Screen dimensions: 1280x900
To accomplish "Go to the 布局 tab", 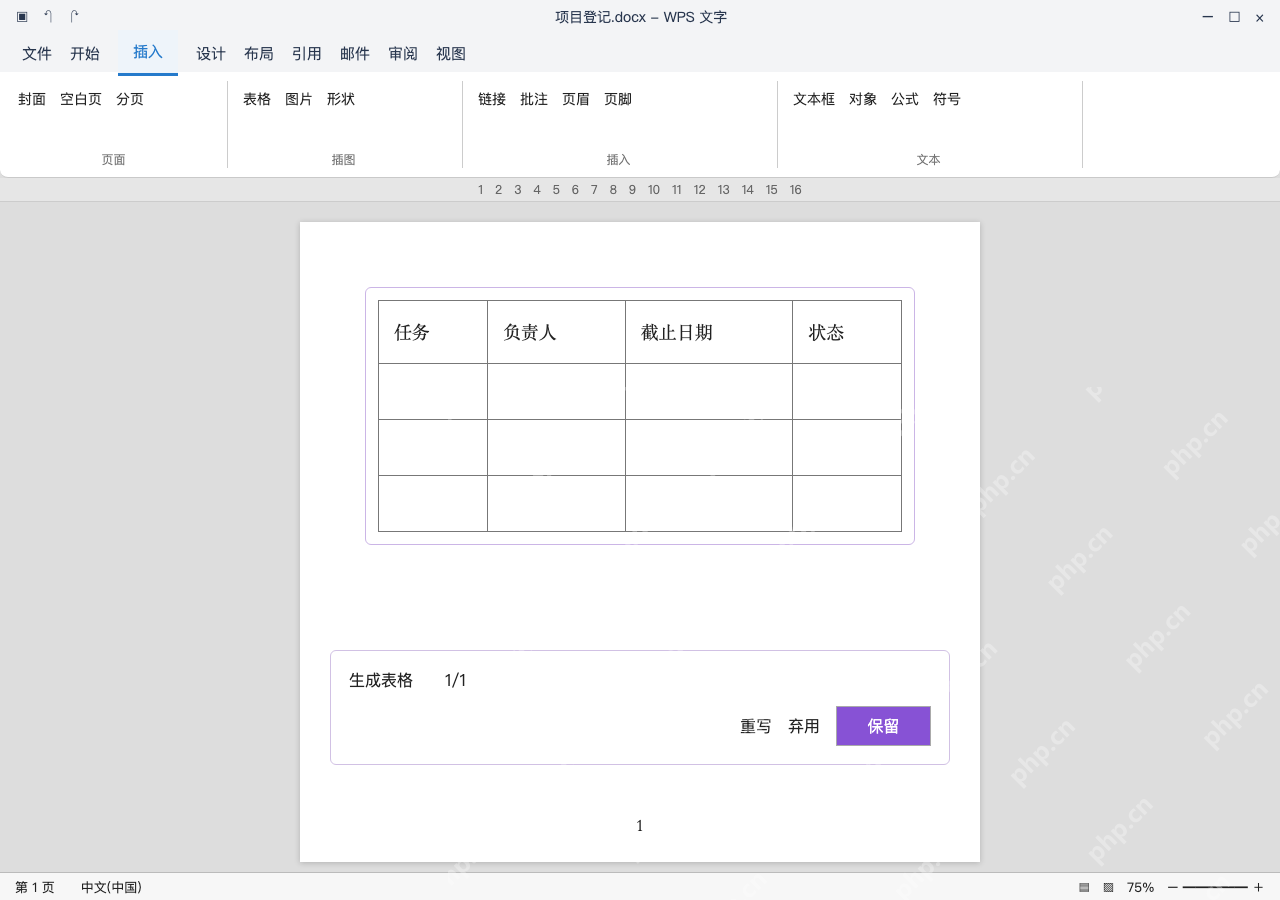I will 259,54.
